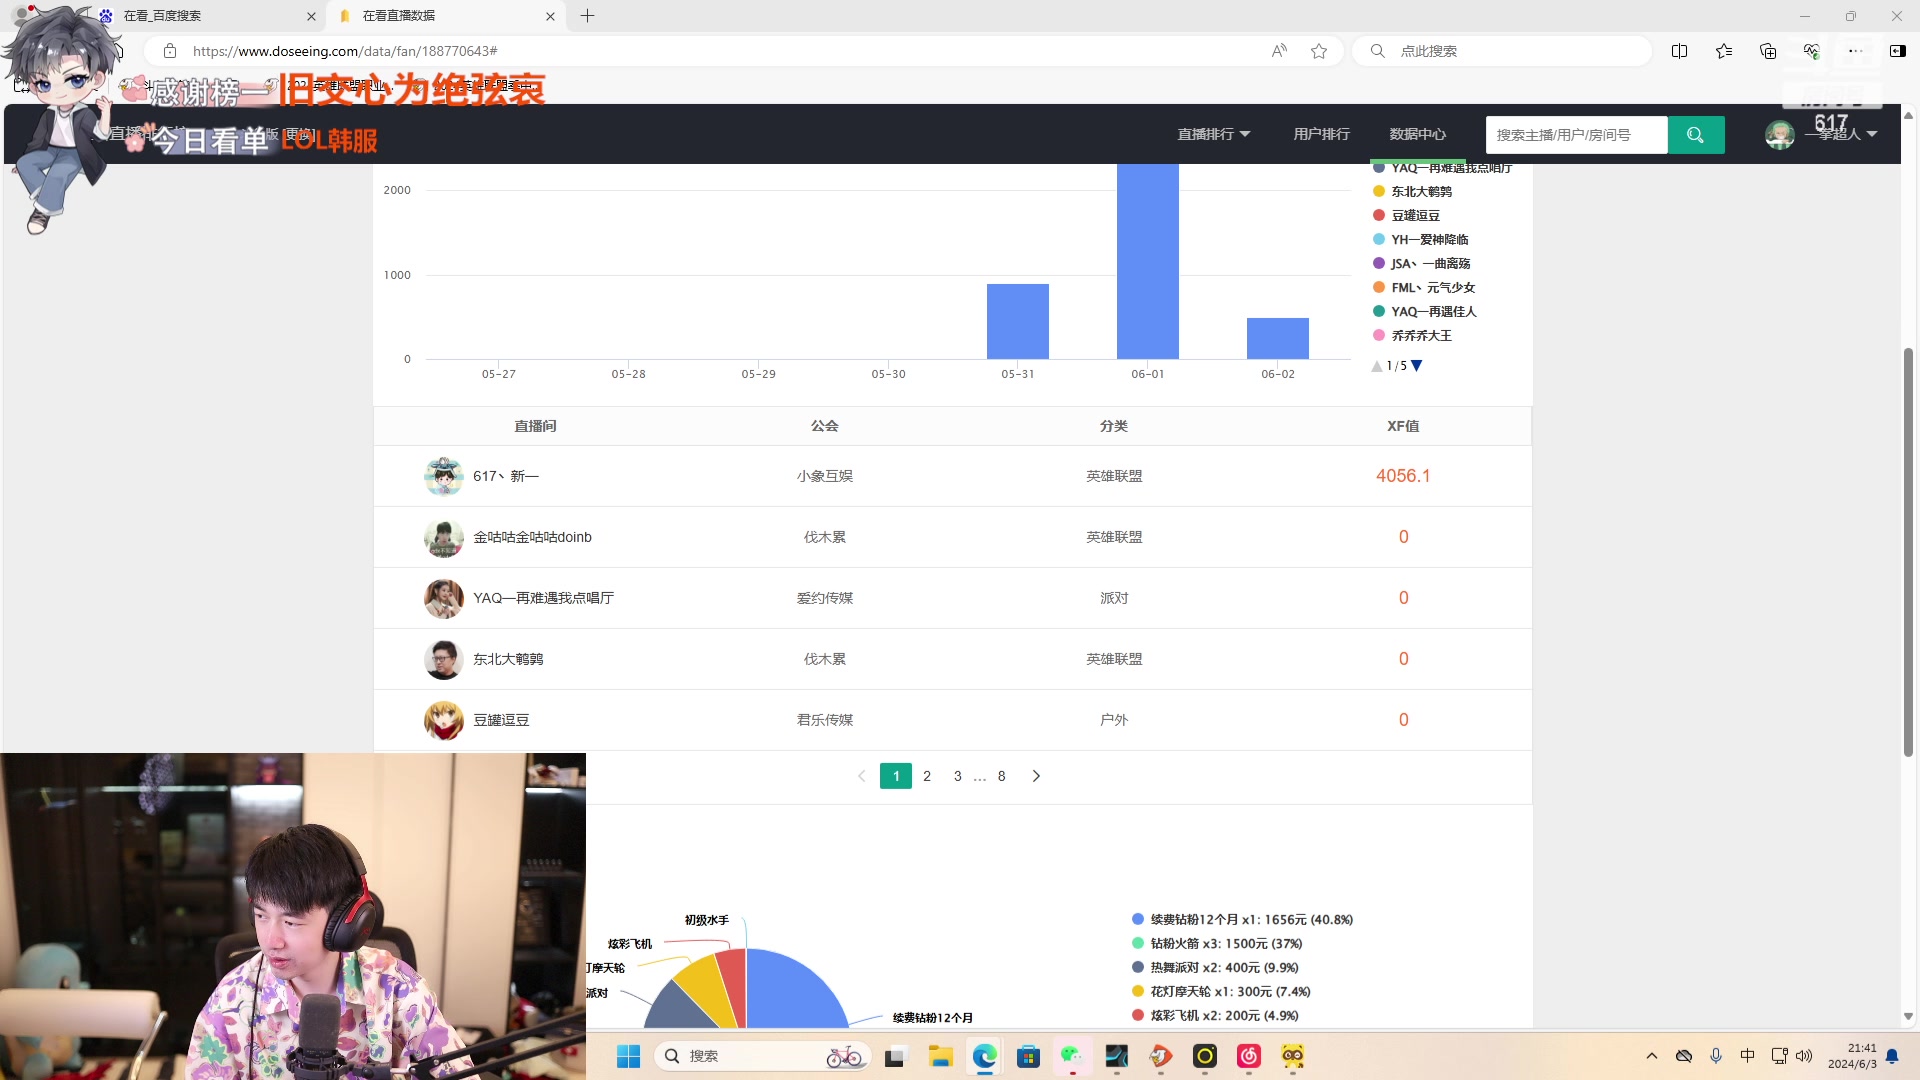1920x1080 pixels.
Task: View site information lock icon
Action: click(170, 51)
